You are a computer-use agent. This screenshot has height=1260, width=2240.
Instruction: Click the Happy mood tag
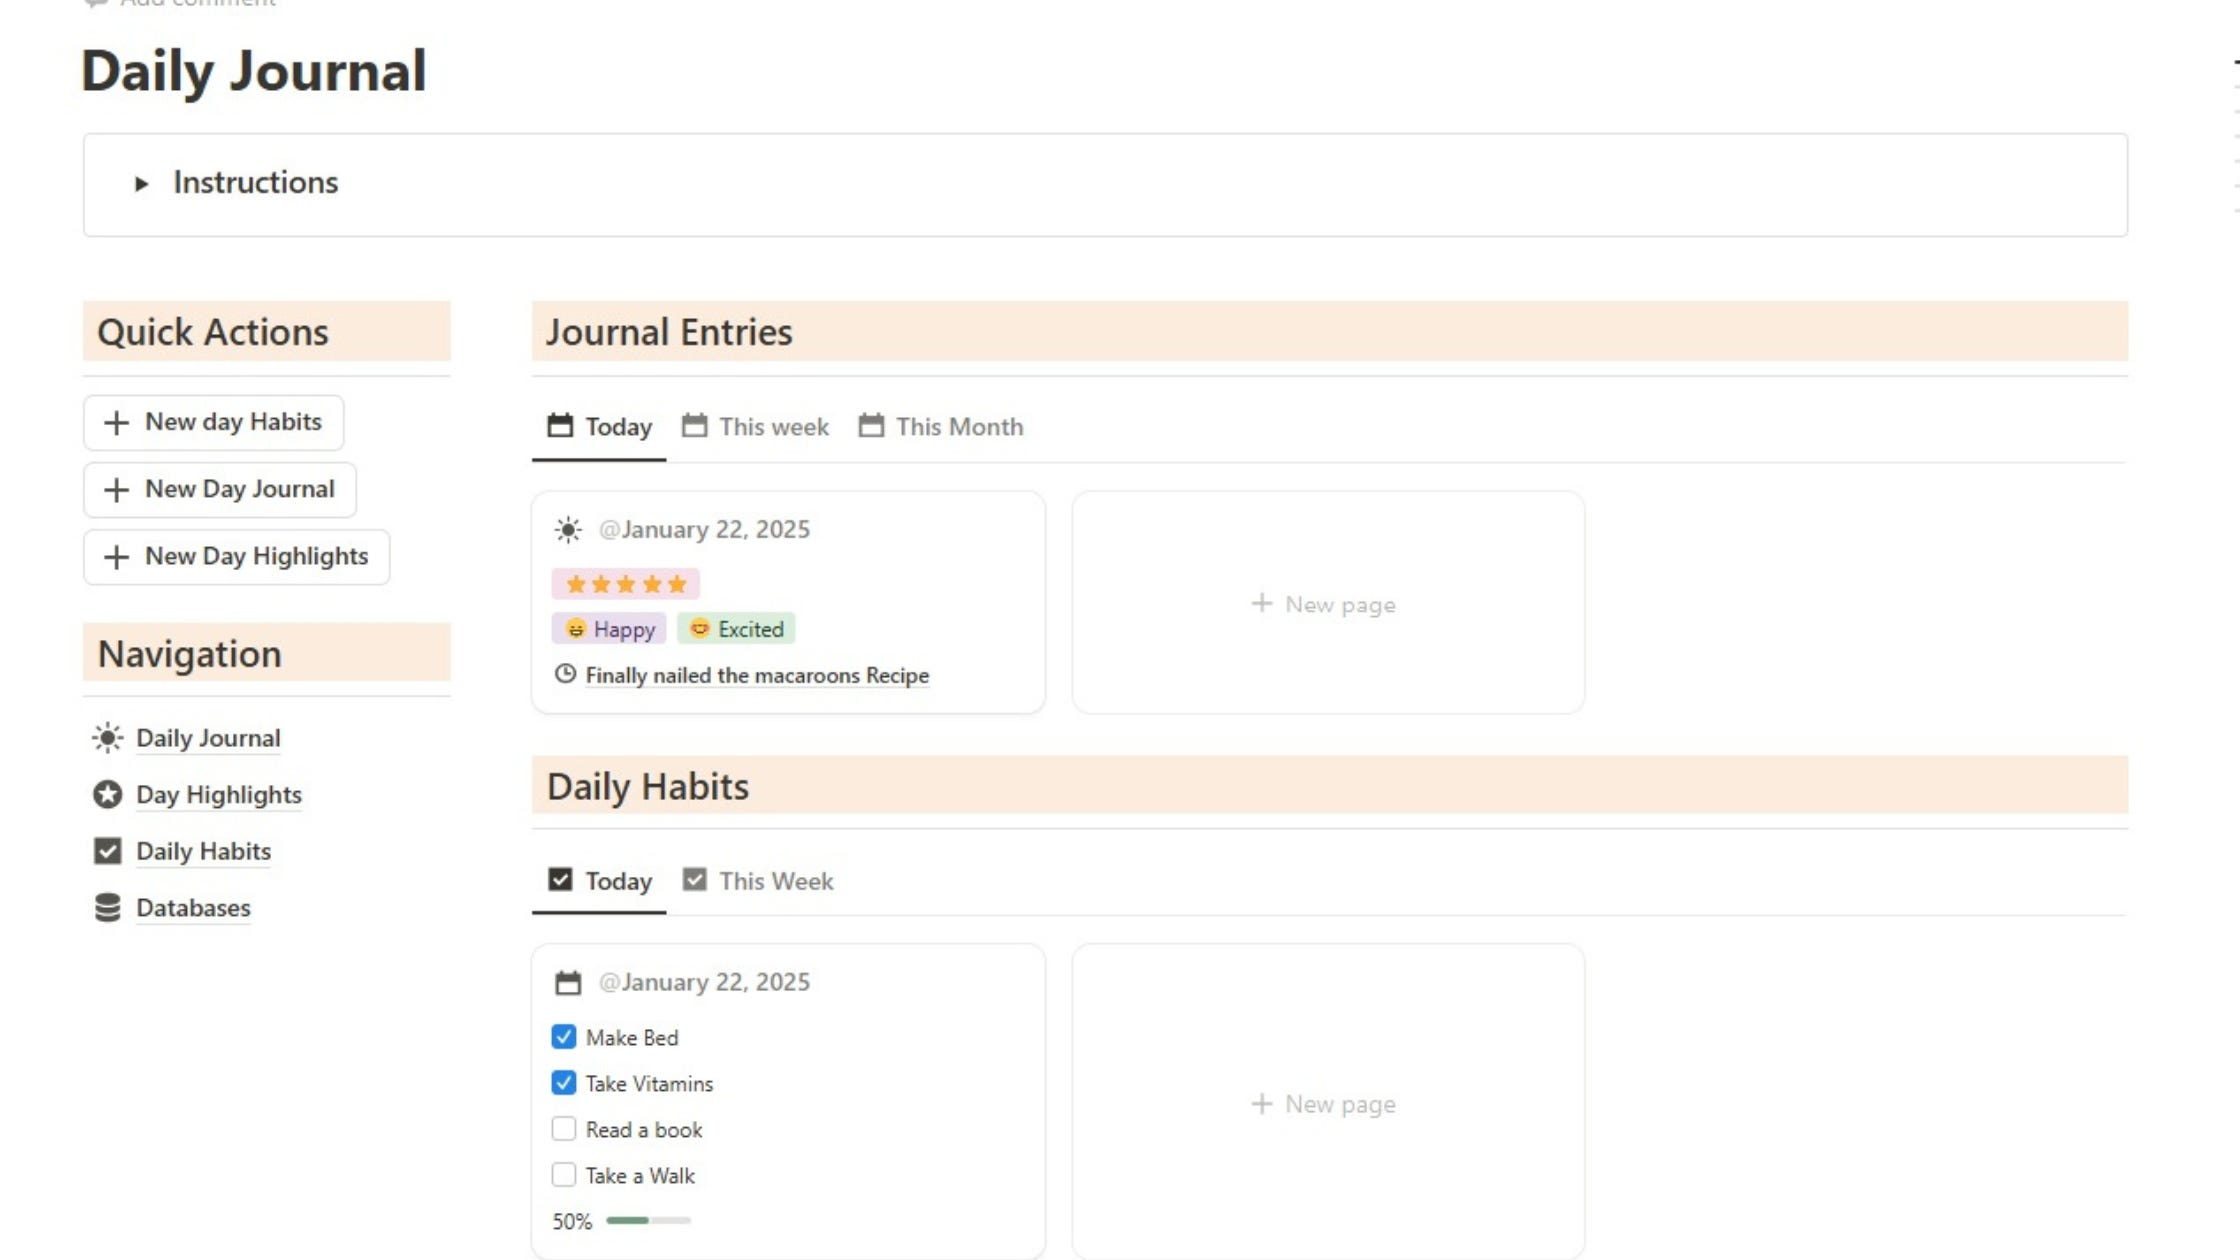tap(609, 629)
